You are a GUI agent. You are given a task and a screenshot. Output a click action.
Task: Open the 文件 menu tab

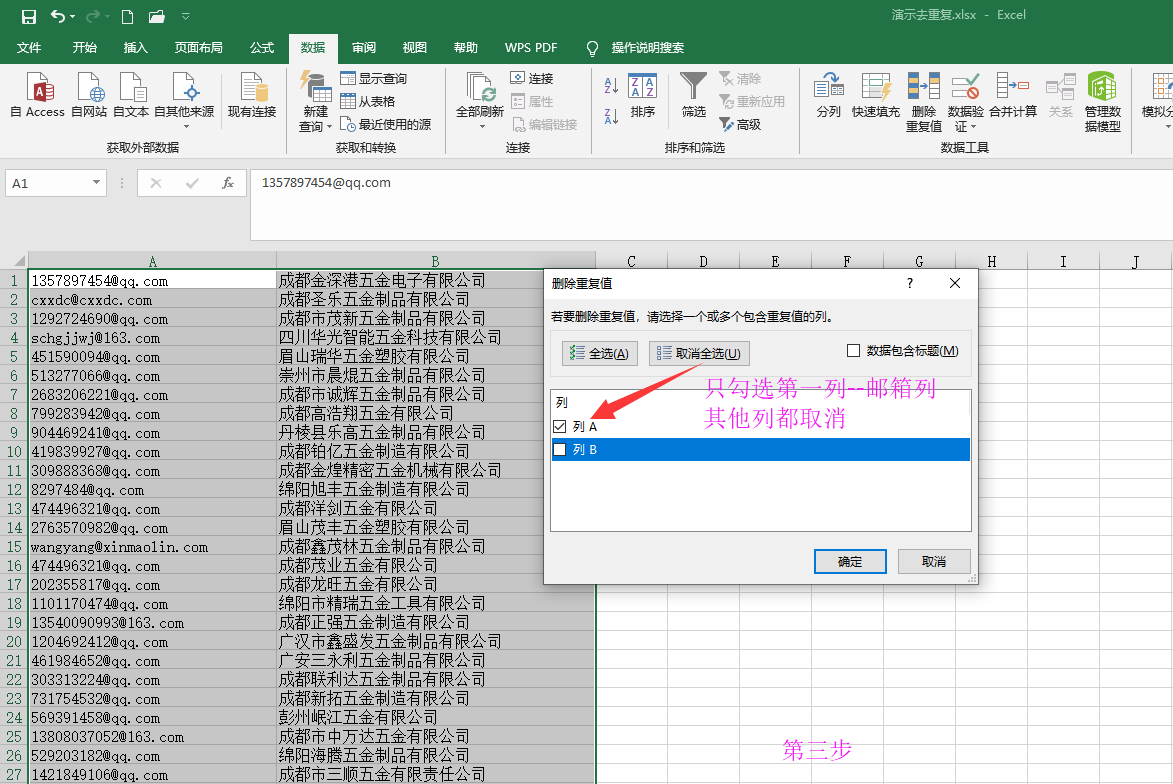point(28,48)
